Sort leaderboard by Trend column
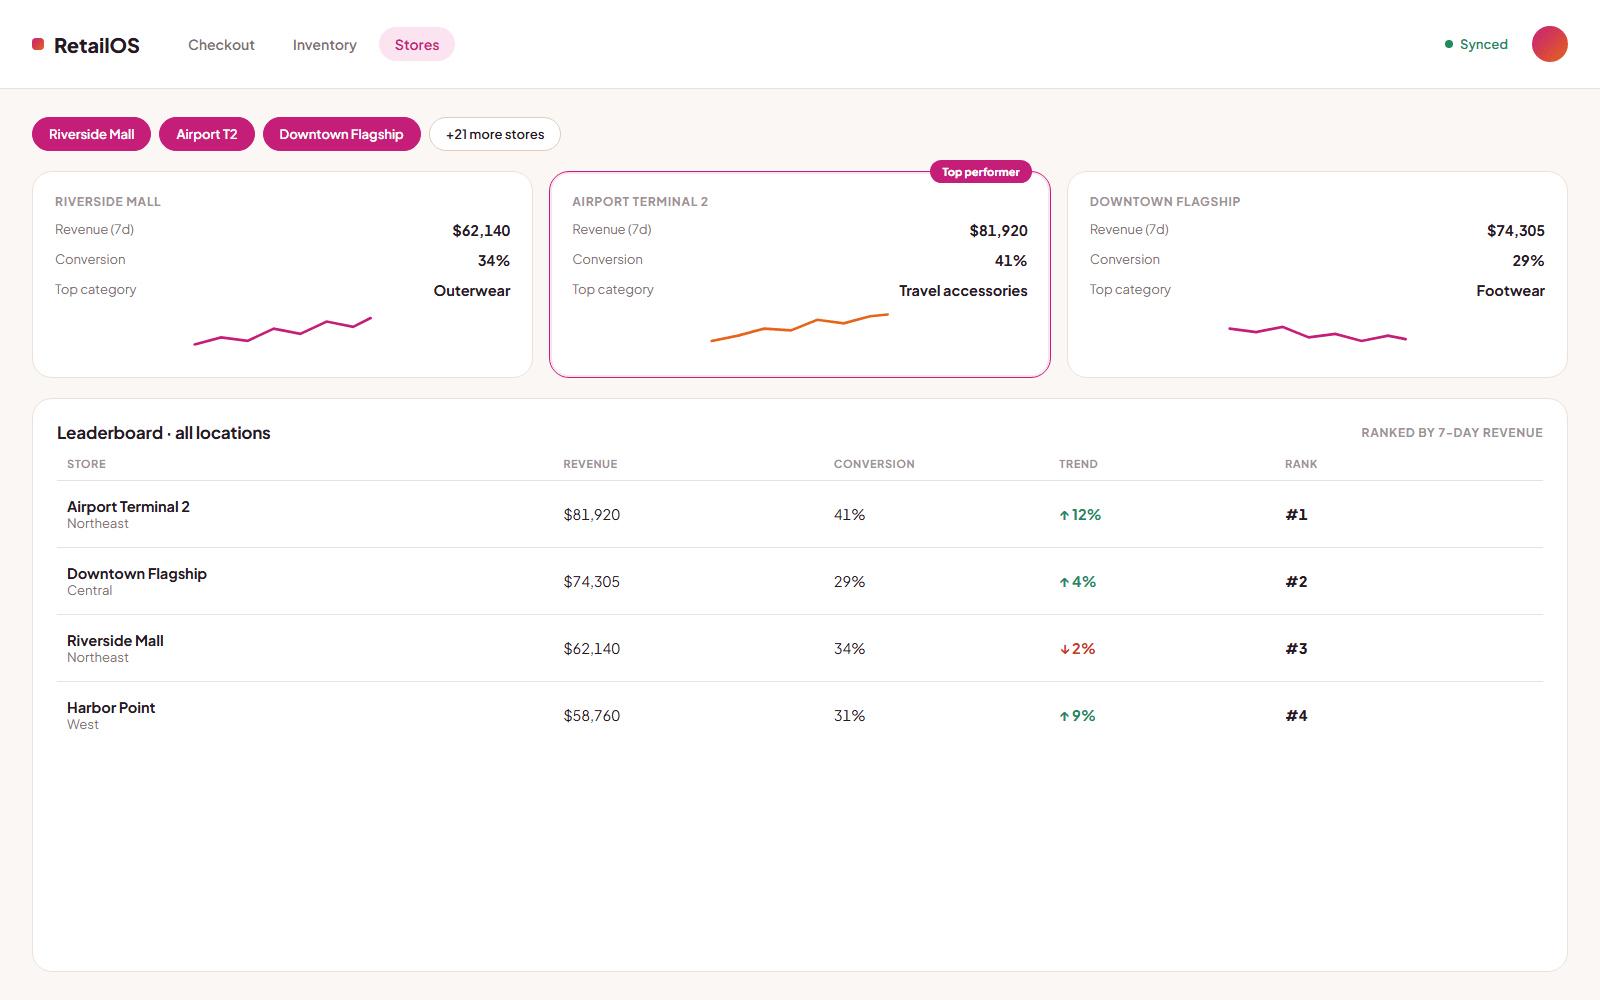The width and height of the screenshot is (1600, 1000). click(1078, 464)
